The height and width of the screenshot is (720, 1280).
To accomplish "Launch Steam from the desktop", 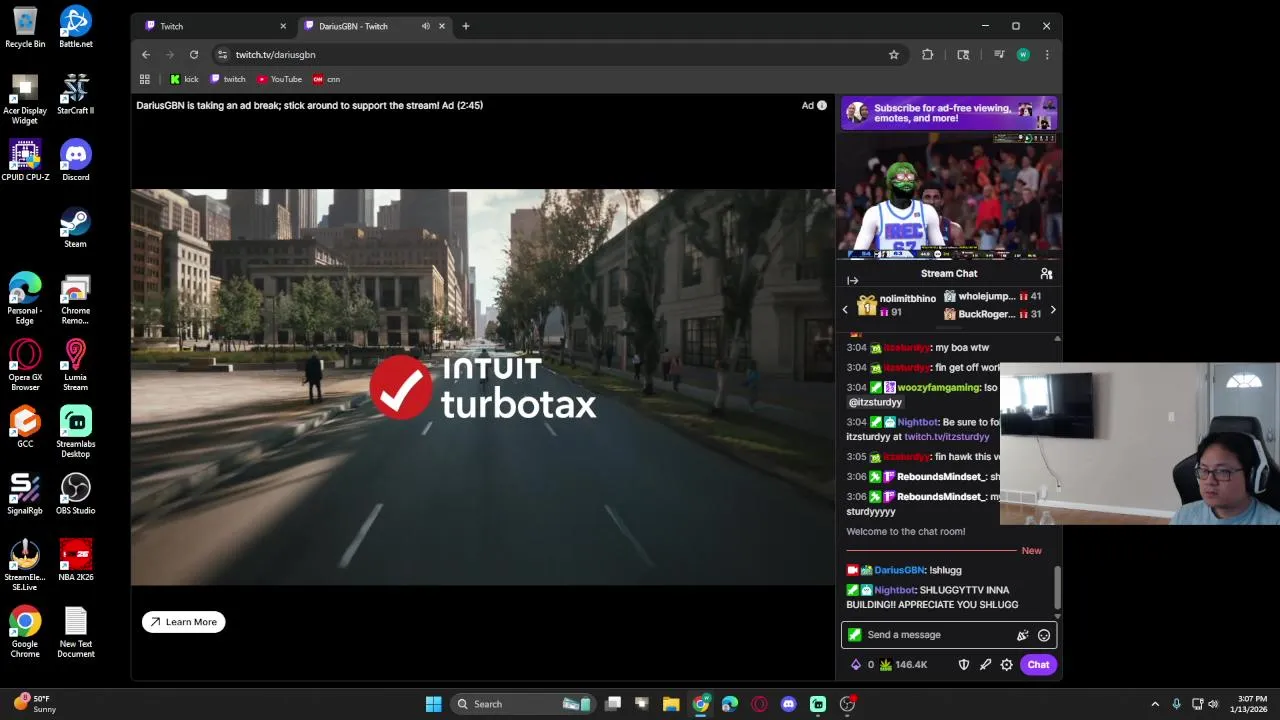I will tap(76, 227).
